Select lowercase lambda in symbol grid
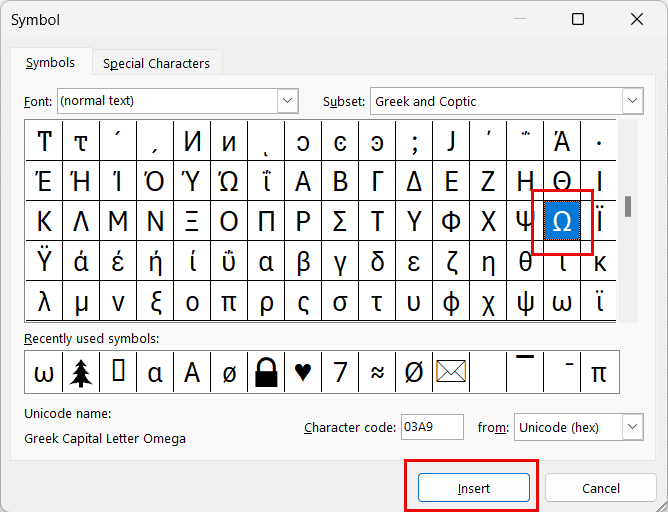668x512 pixels. point(44,301)
